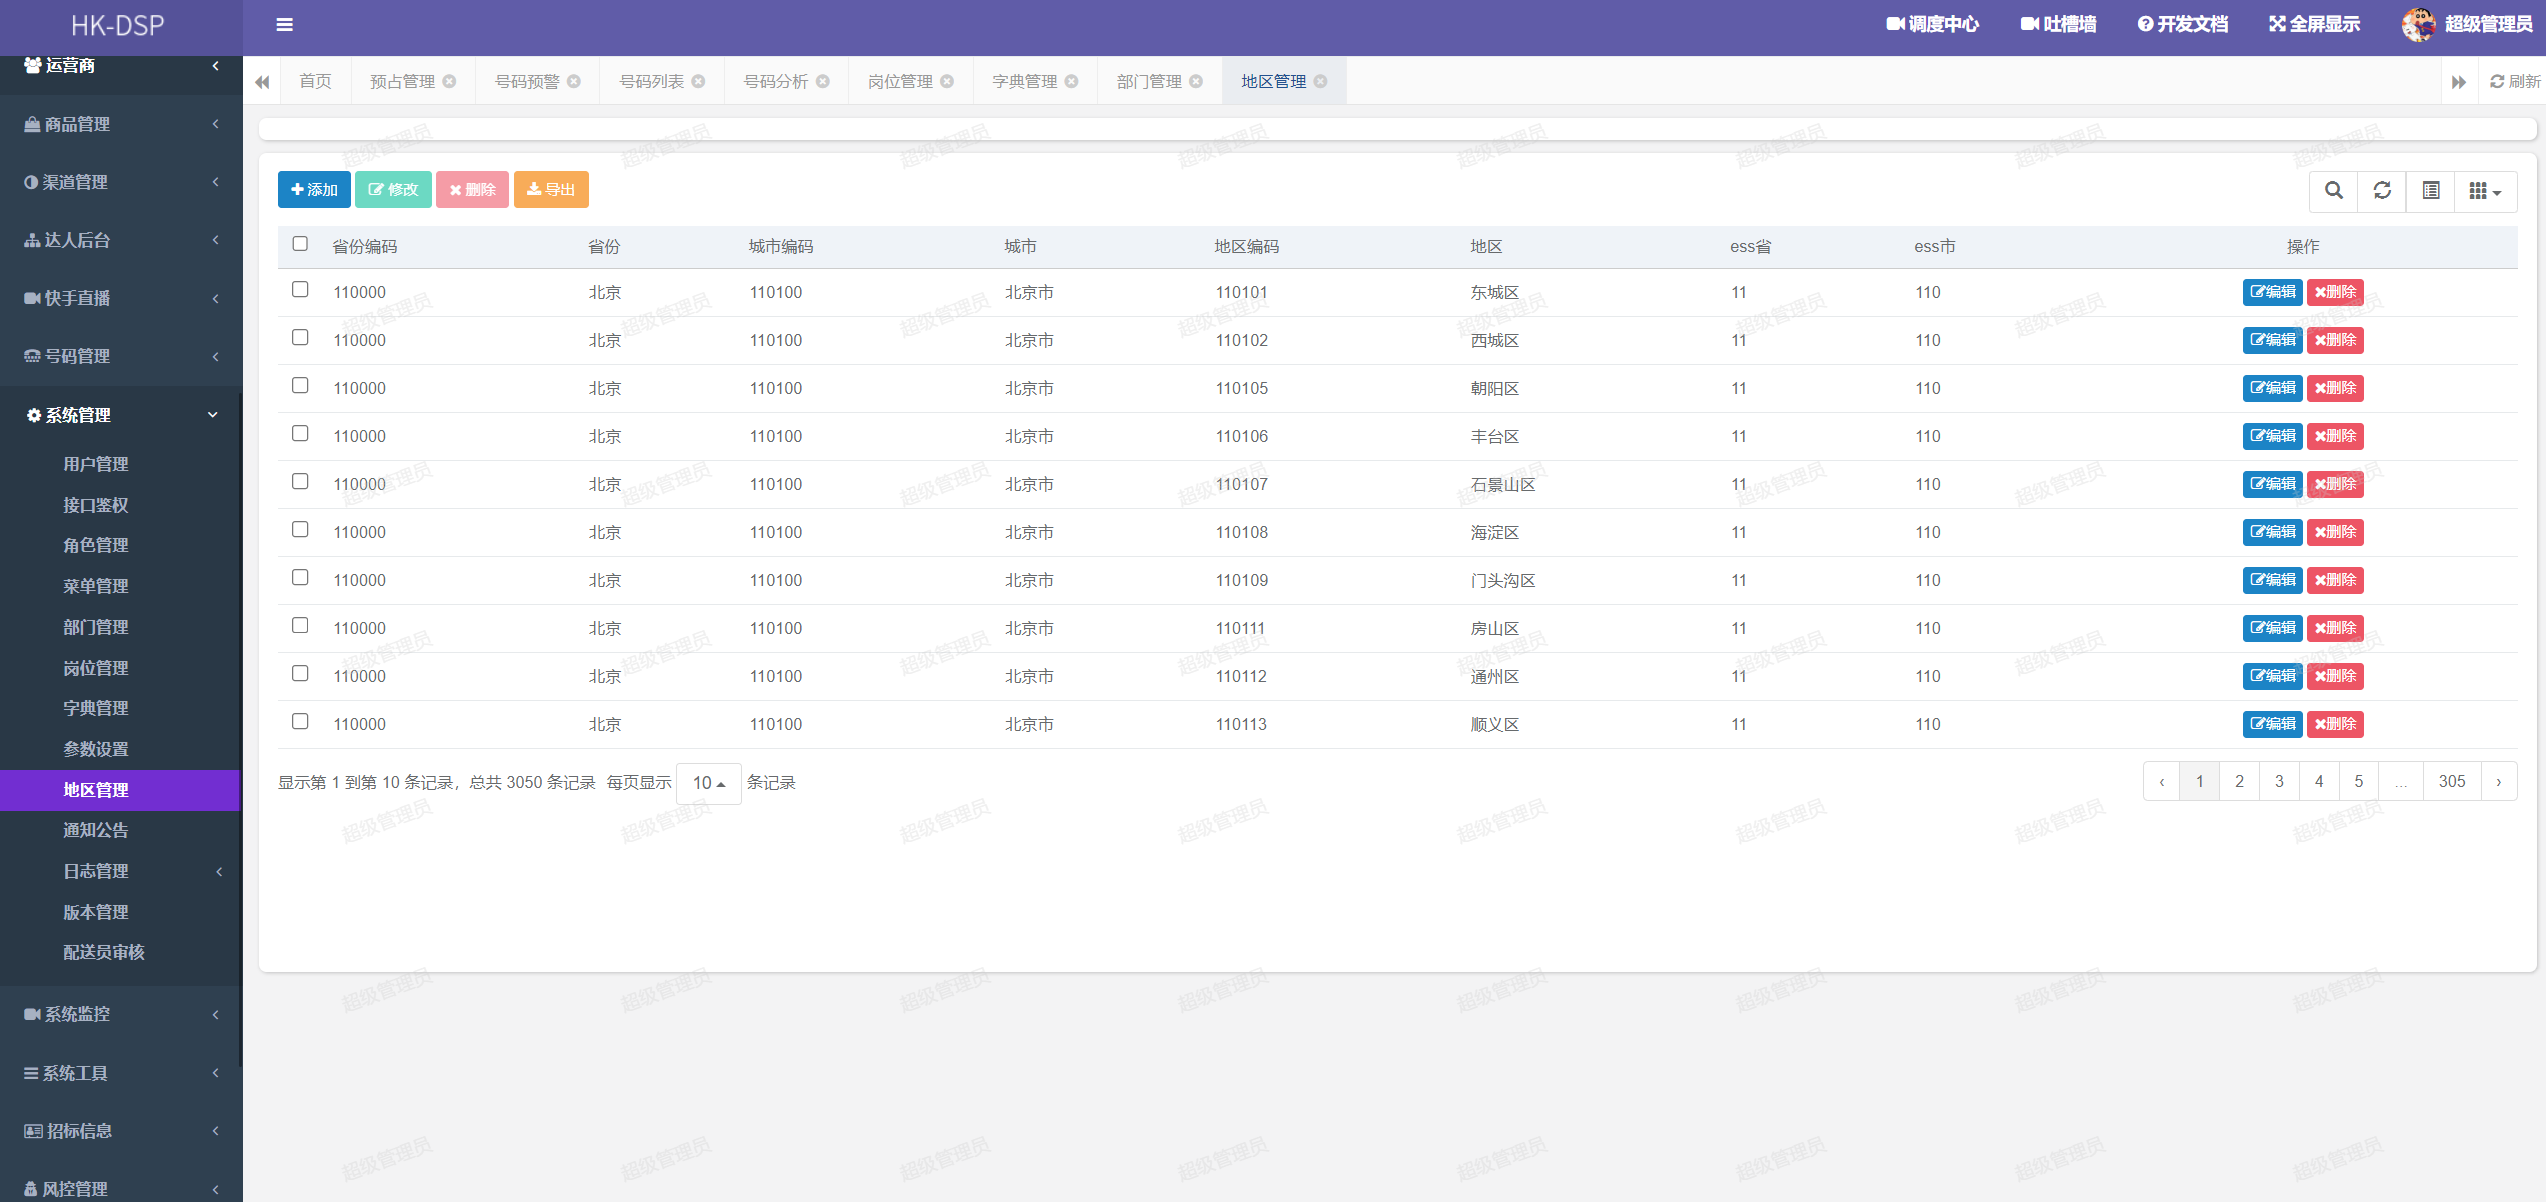The width and height of the screenshot is (2546, 1202).
Task: Toggle the table card view icon
Action: (2431, 191)
